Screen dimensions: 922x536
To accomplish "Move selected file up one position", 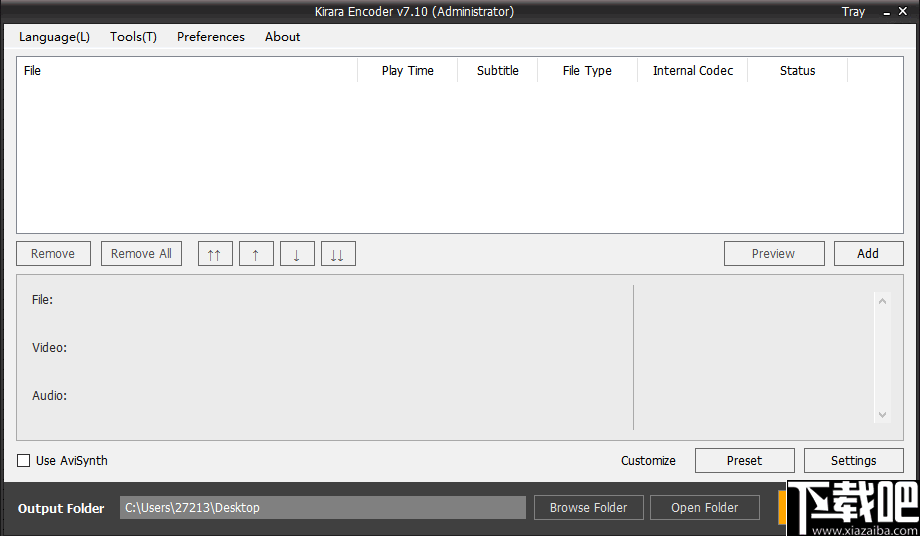I will [256, 254].
